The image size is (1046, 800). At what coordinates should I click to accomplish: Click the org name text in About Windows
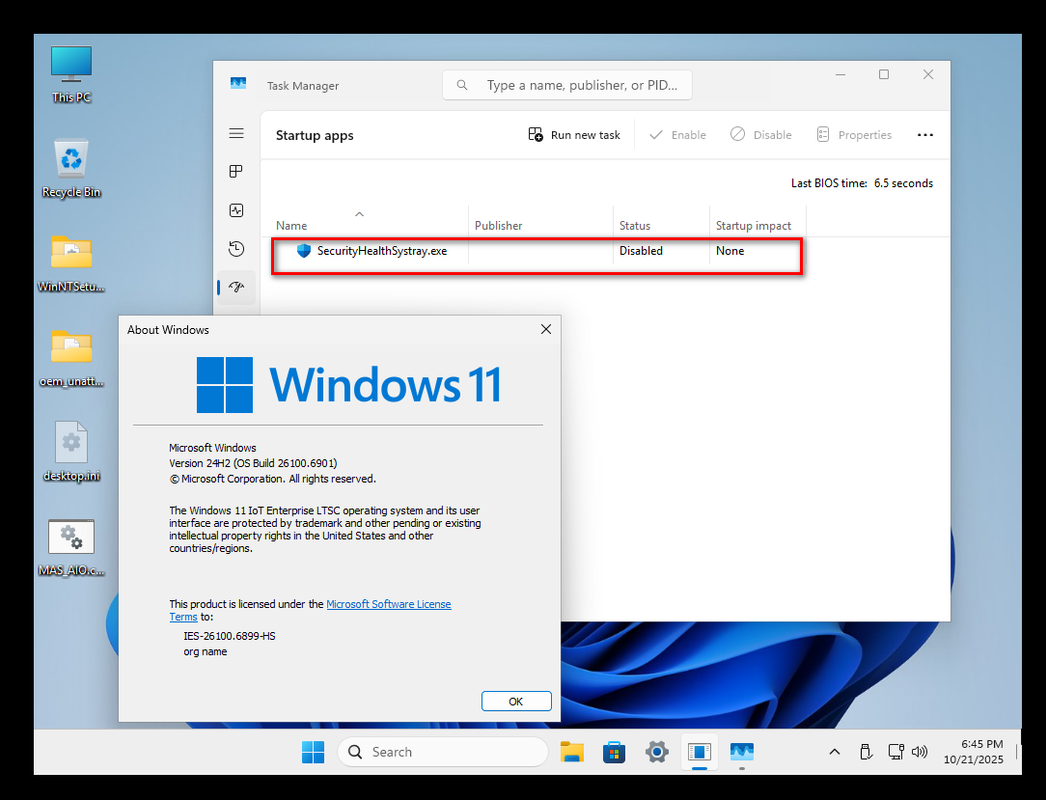[x=205, y=651]
